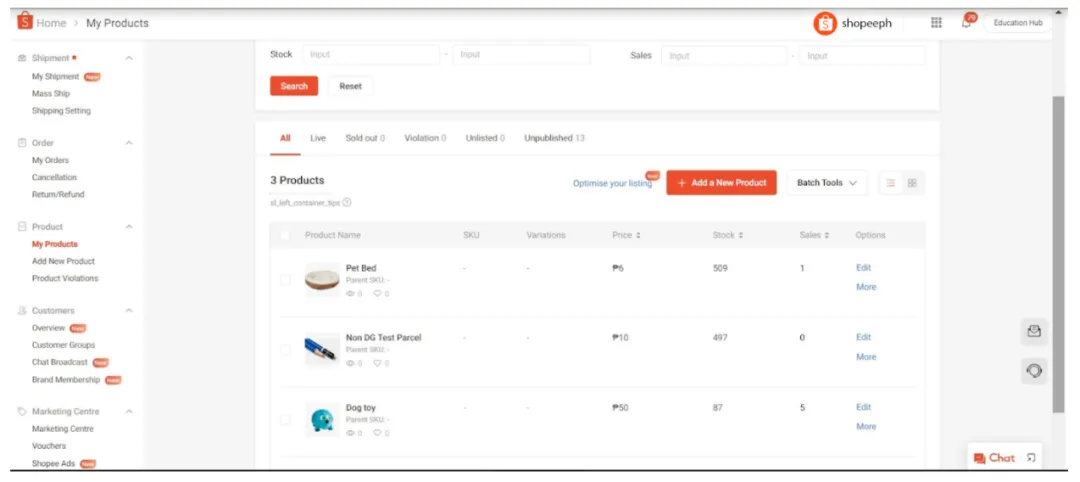Switch to the Sold out tab
This screenshot has width=1080, height=482.
[365, 138]
